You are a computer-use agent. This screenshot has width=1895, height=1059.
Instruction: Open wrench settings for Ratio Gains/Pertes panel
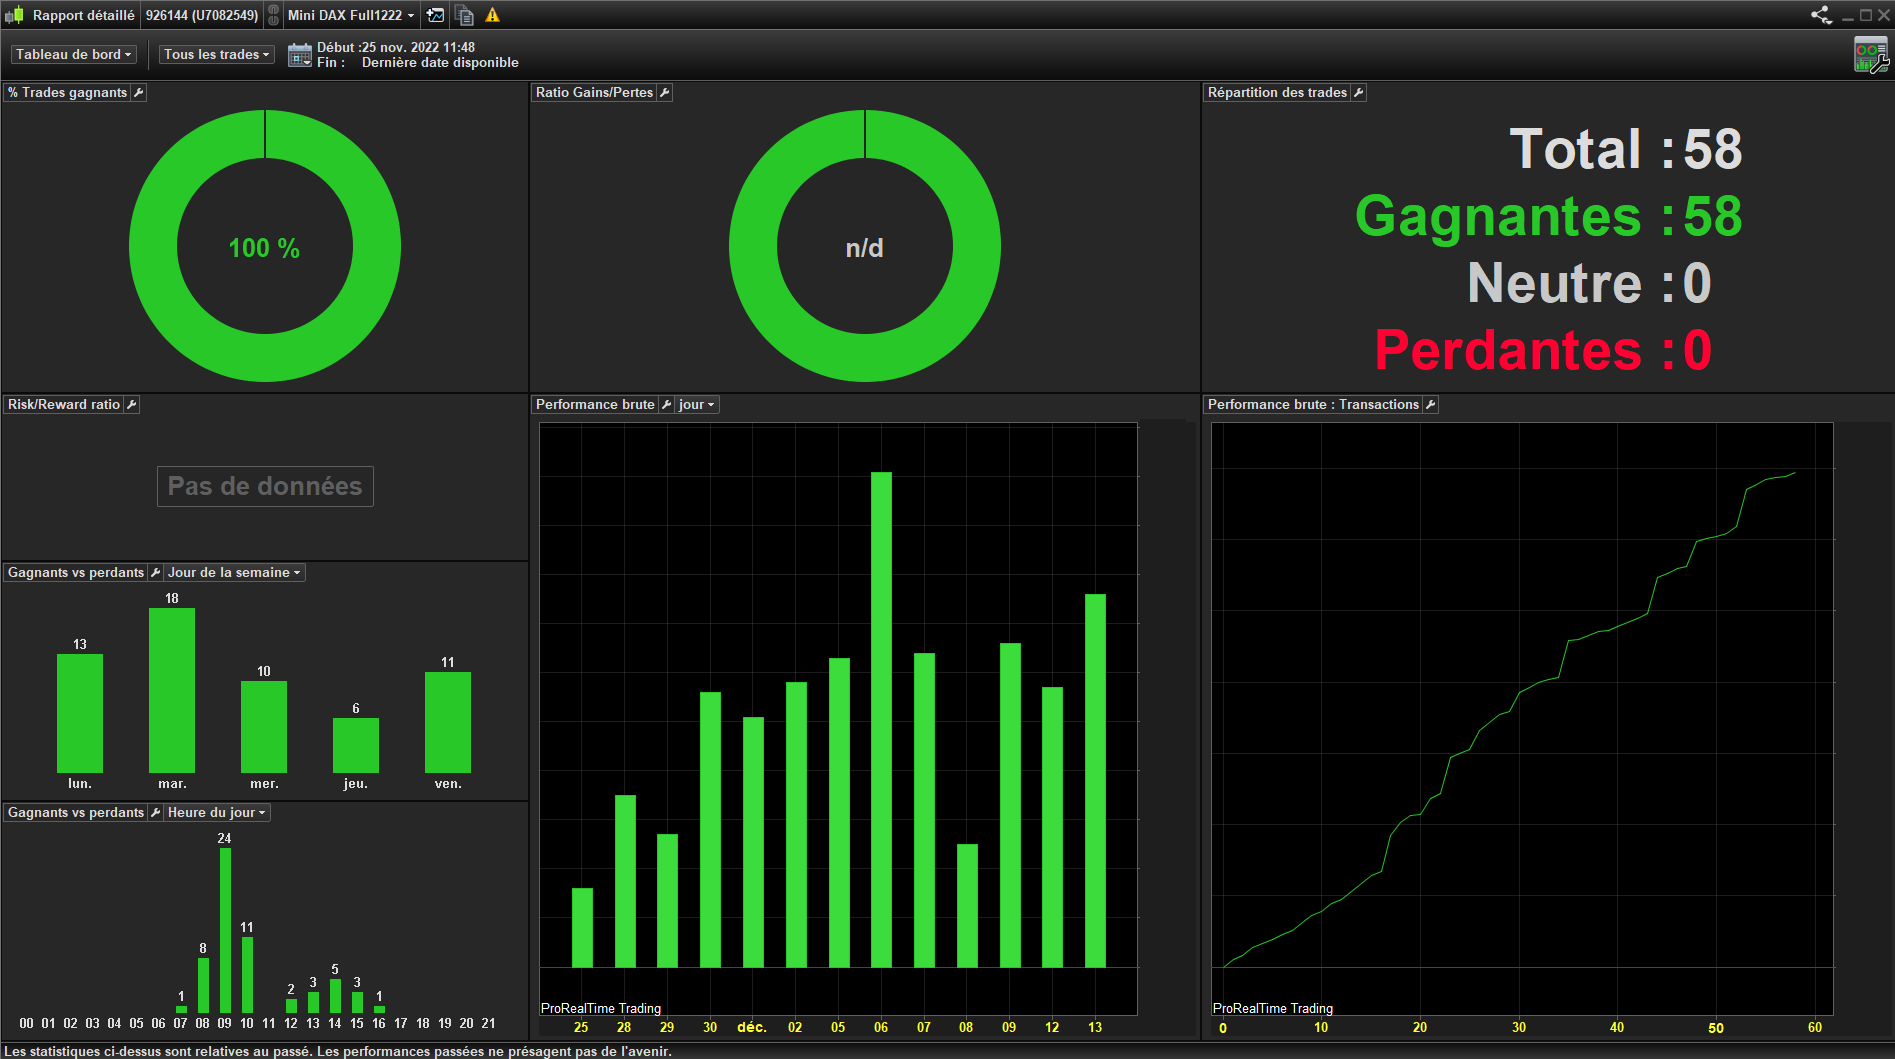[664, 92]
